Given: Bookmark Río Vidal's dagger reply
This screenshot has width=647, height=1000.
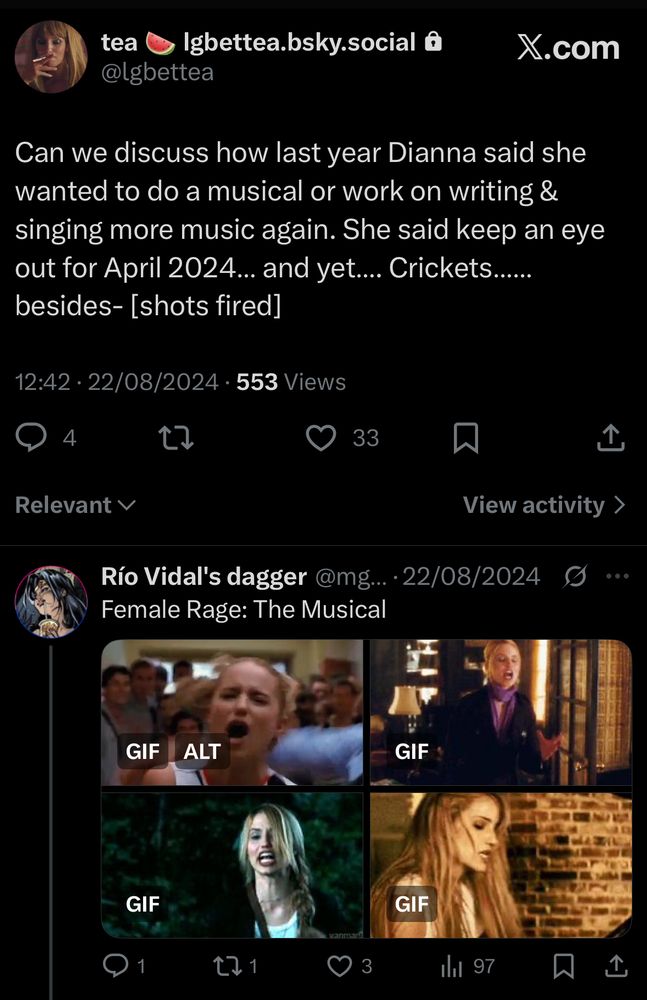Looking at the screenshot, I should point(564,966).
